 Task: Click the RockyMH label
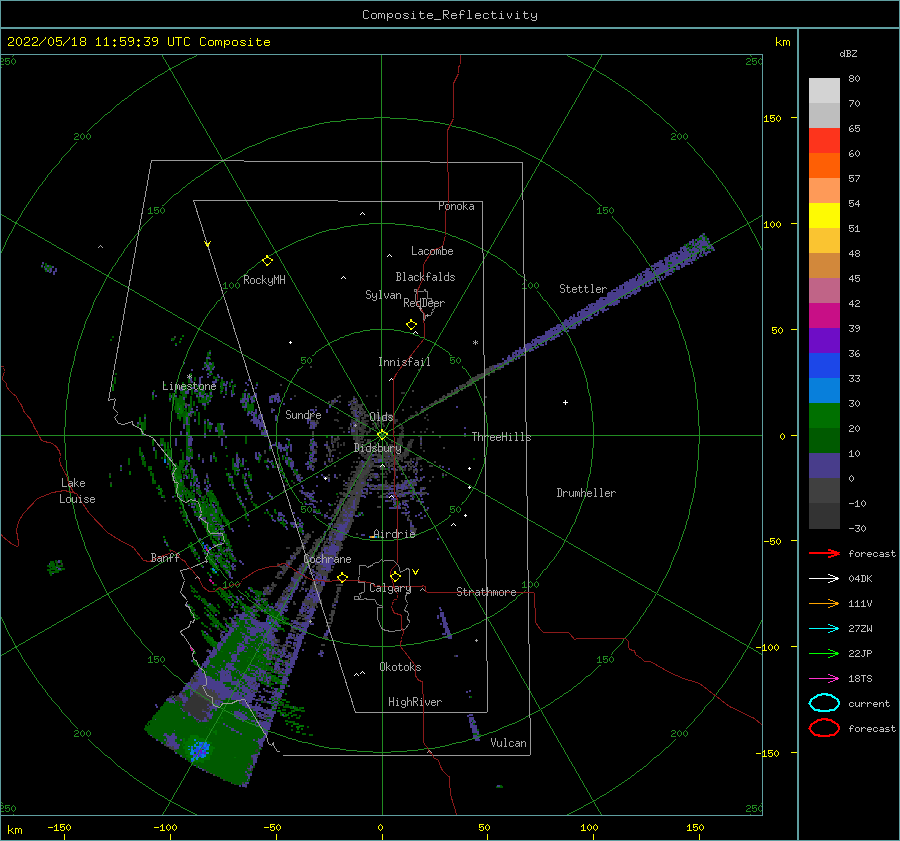[264, 280]
